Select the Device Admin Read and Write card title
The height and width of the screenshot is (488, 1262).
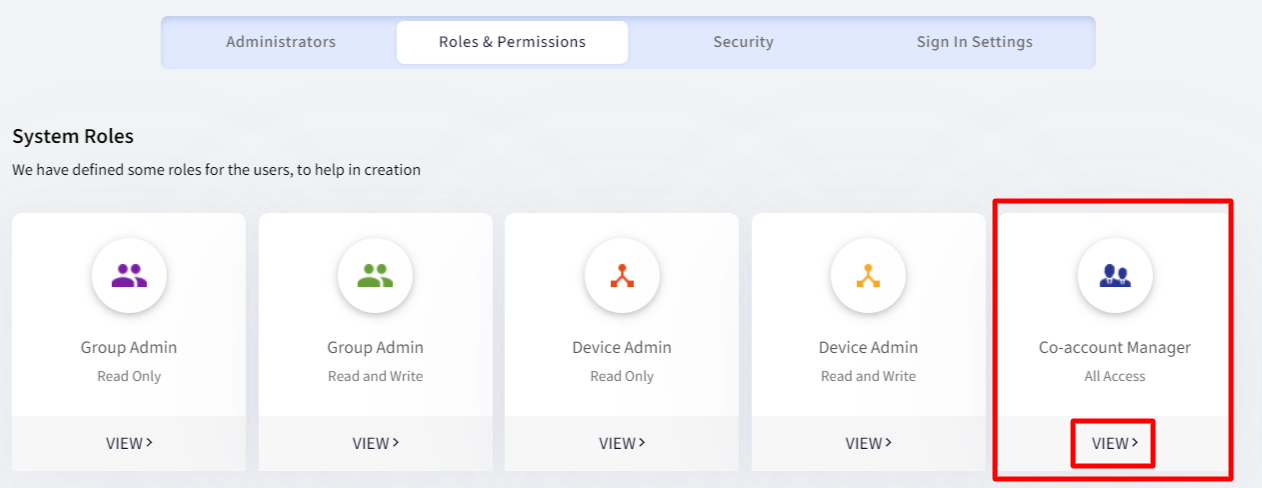pos(868,348)
